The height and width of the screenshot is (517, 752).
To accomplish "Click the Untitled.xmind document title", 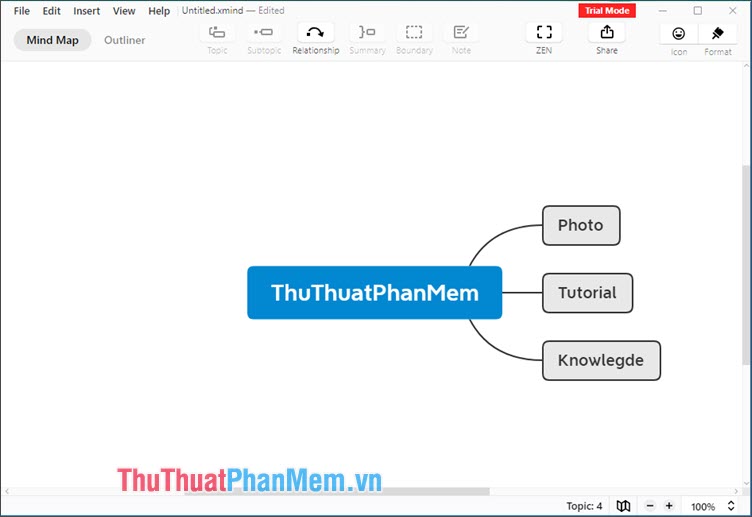I will point(212,11).
